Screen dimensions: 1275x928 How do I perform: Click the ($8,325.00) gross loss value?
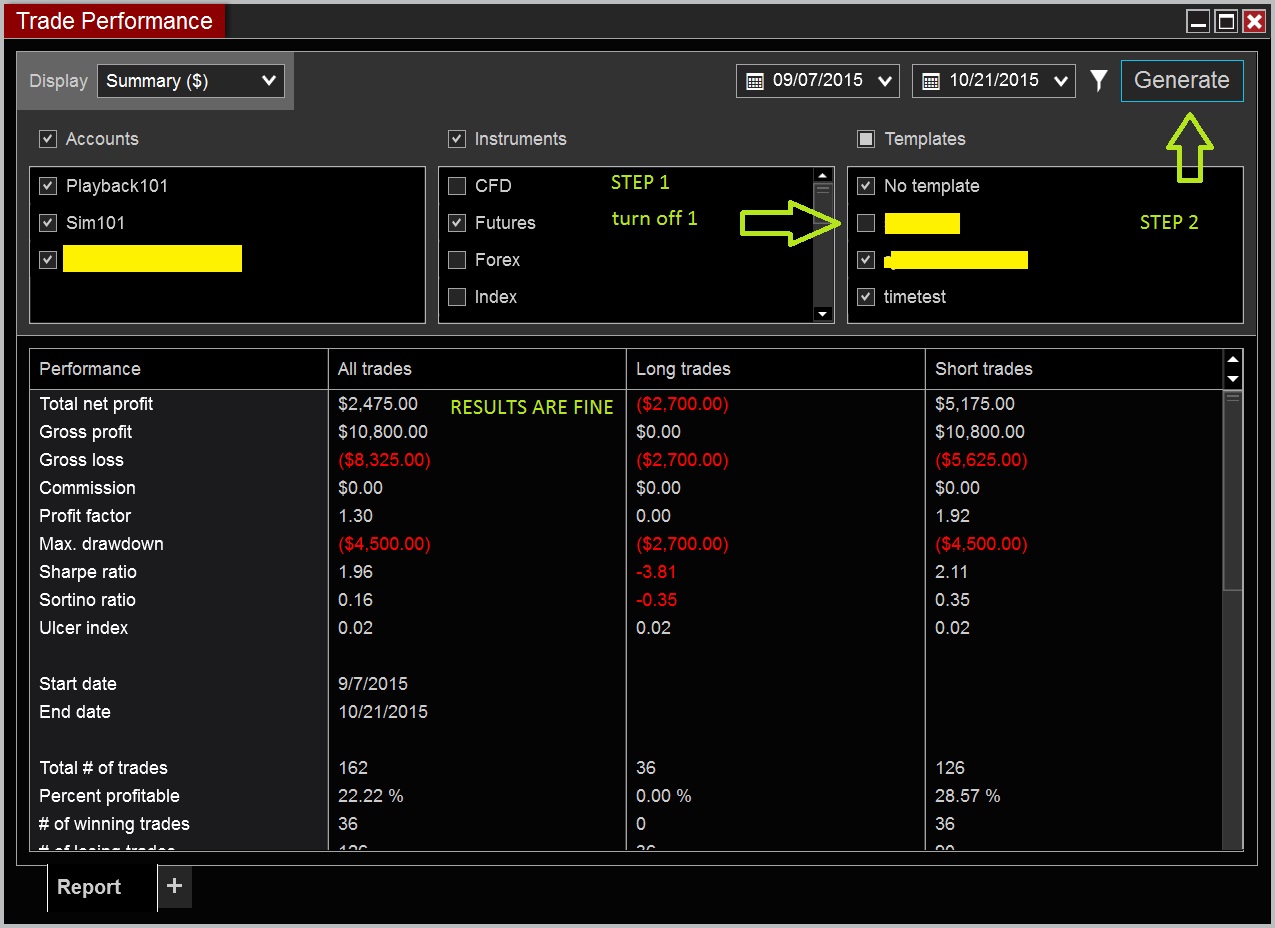pos(384,460)
